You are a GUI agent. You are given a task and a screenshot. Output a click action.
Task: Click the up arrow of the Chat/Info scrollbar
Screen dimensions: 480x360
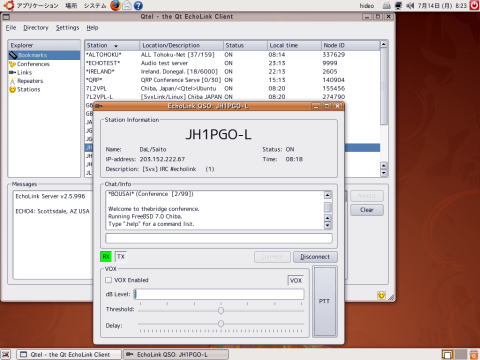pos(328,195)
